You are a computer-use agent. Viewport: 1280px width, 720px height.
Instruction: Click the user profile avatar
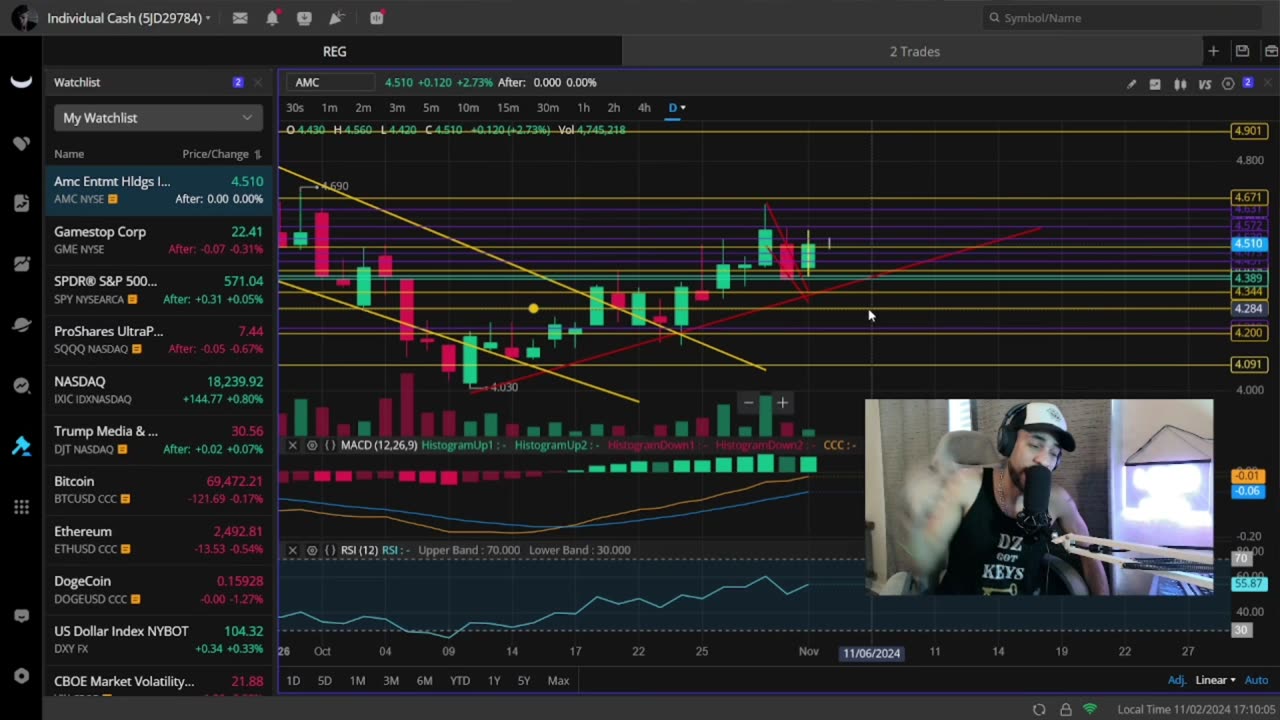[x=25, y=18]
